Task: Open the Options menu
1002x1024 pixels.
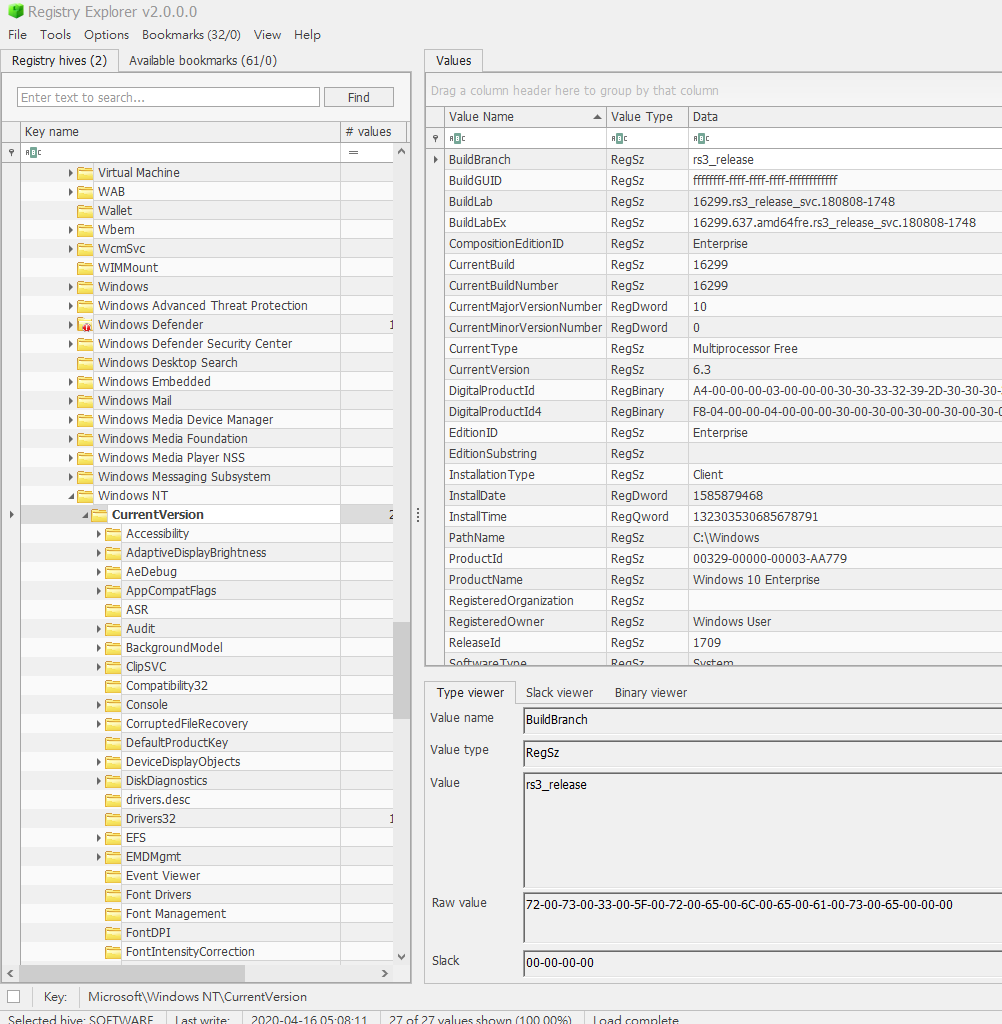Action: (106, 35)
